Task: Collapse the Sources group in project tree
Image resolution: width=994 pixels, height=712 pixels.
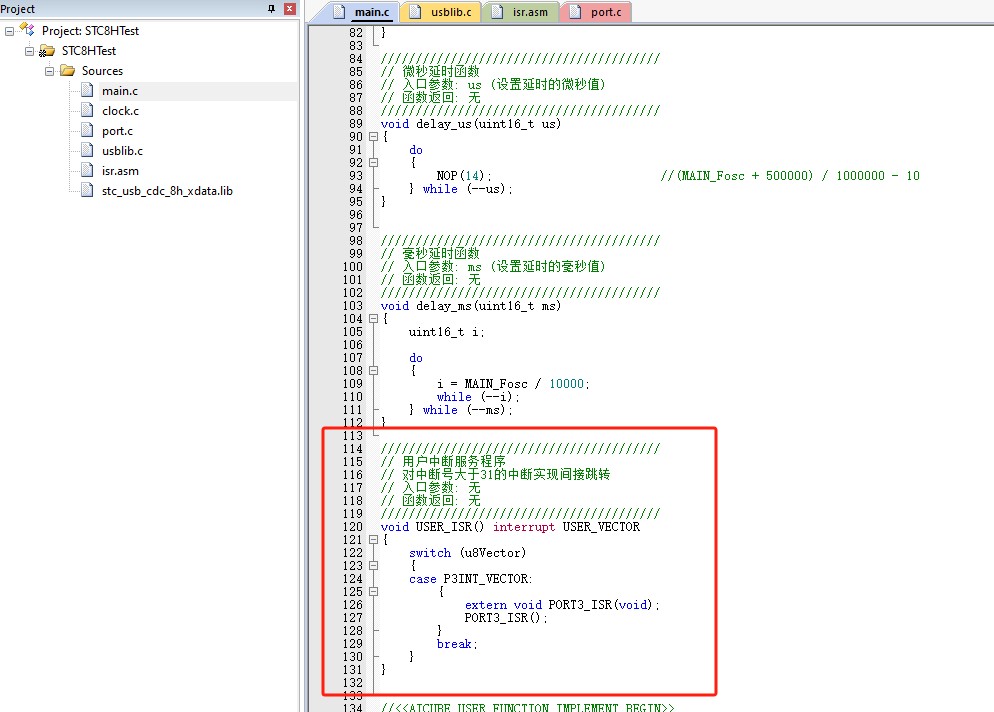Action: [49, 71]
